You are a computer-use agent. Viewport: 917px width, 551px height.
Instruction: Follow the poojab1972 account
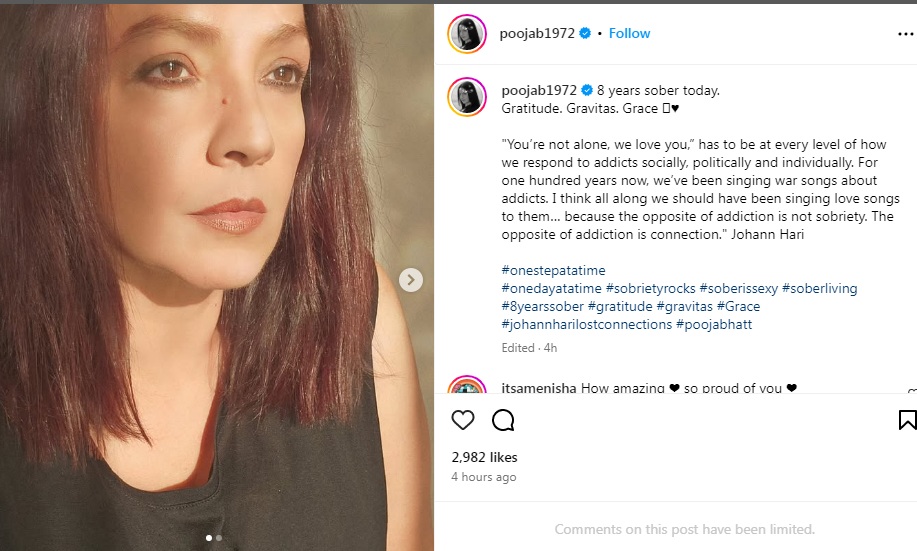point(630,33)
